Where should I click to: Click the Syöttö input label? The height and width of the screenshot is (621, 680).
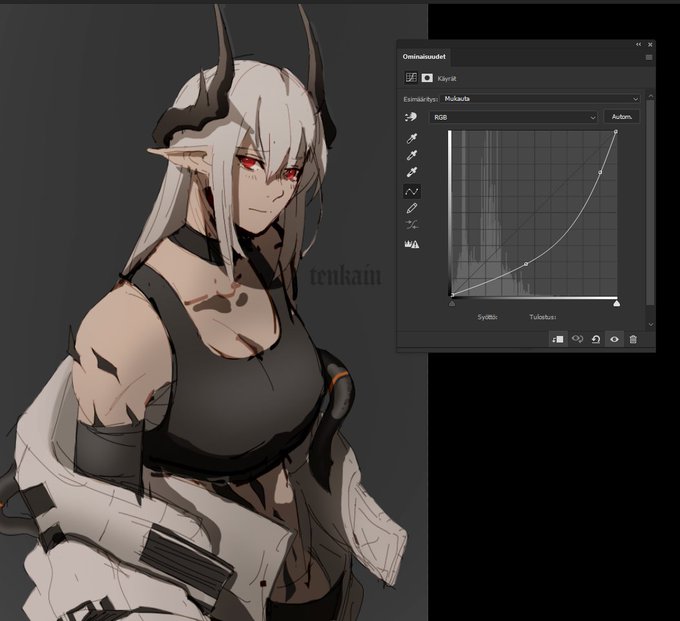point(487,317)
